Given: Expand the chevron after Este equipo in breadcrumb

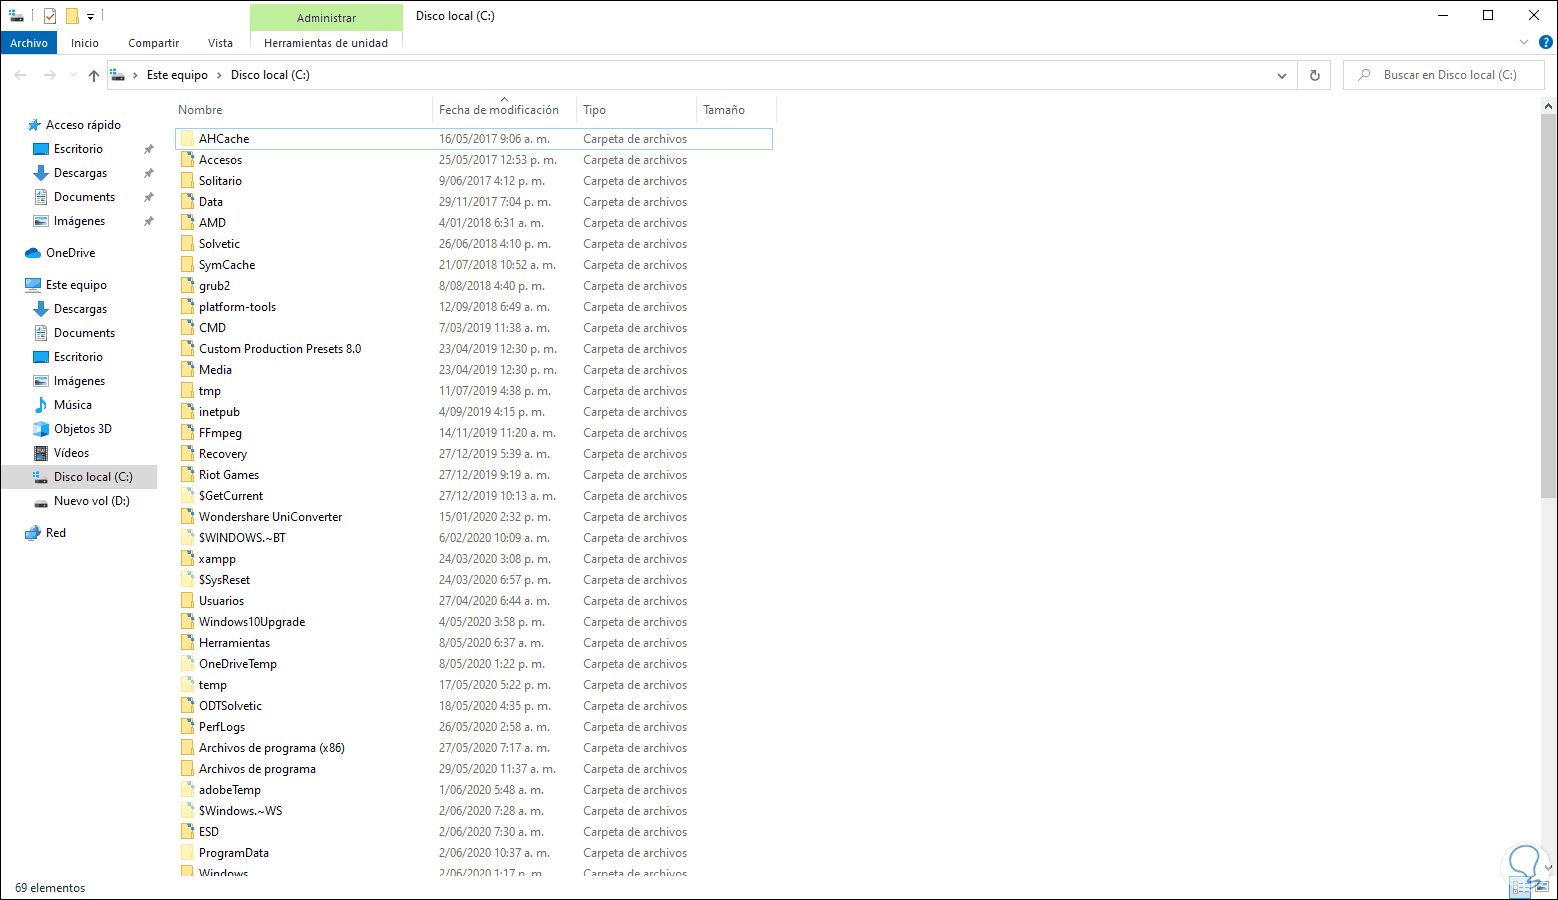Looking at the screenshot, I should click(220, 75).
